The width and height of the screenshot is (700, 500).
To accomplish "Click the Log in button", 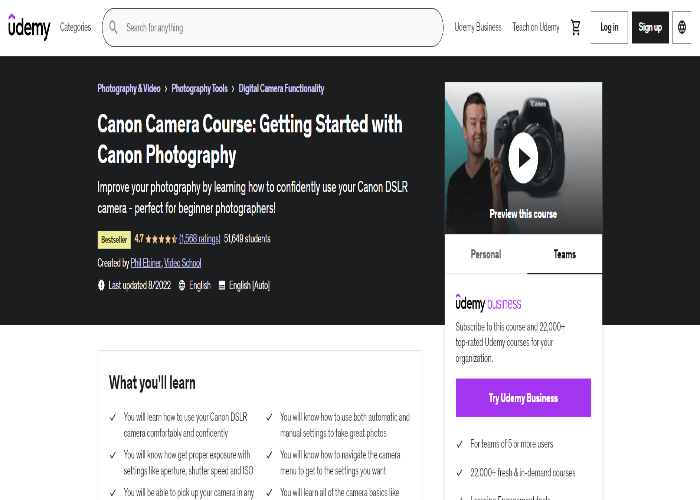I will [x=609, y=27].
